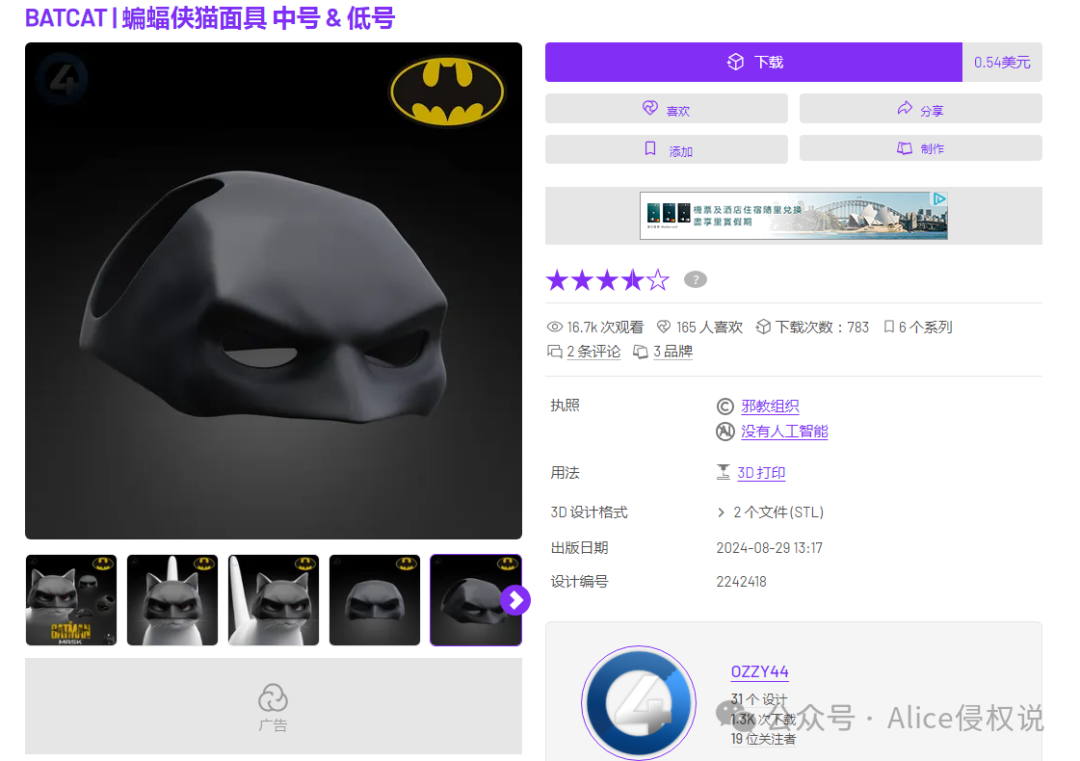1080x761 pixels.
Task: Click the 制作 make button
Action: (x=920, y=148)
